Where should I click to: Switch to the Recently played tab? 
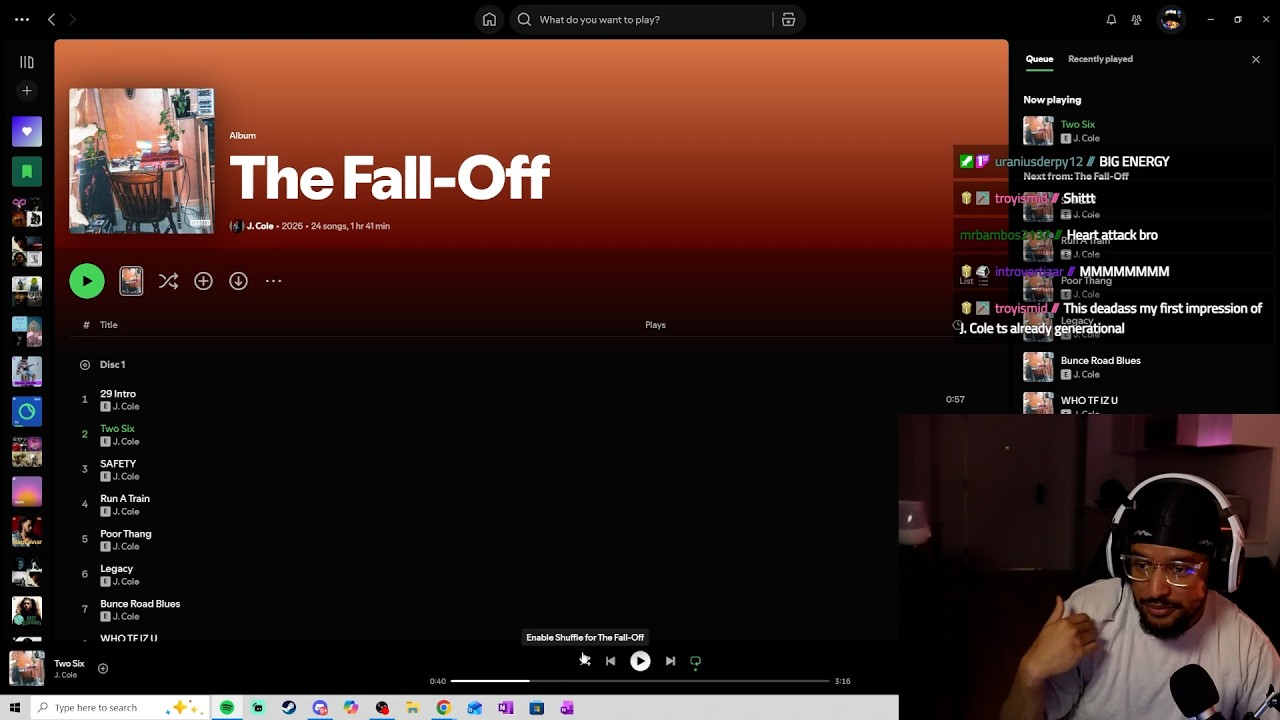click(x=1100, y=59)
